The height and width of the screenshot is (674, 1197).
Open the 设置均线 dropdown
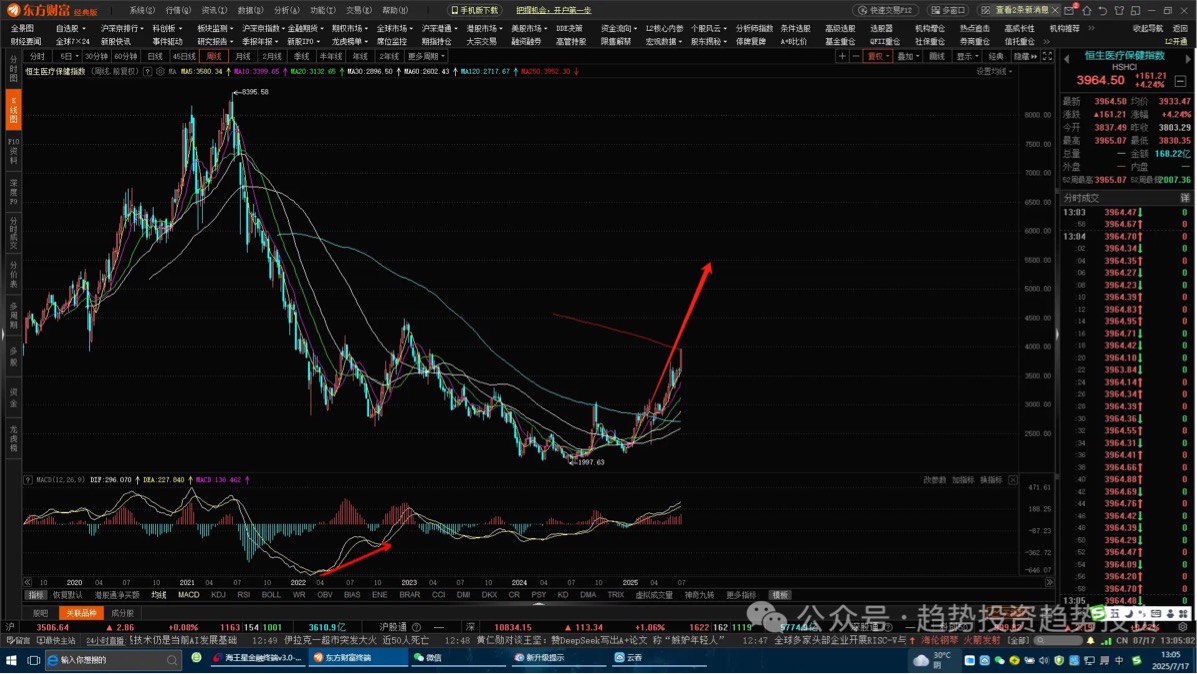994,71
